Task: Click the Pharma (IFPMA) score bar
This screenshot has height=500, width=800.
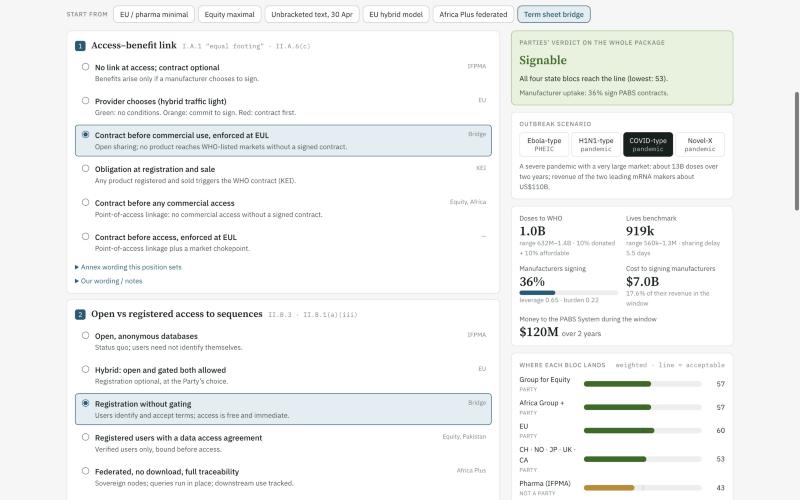Action: point(642,488)
